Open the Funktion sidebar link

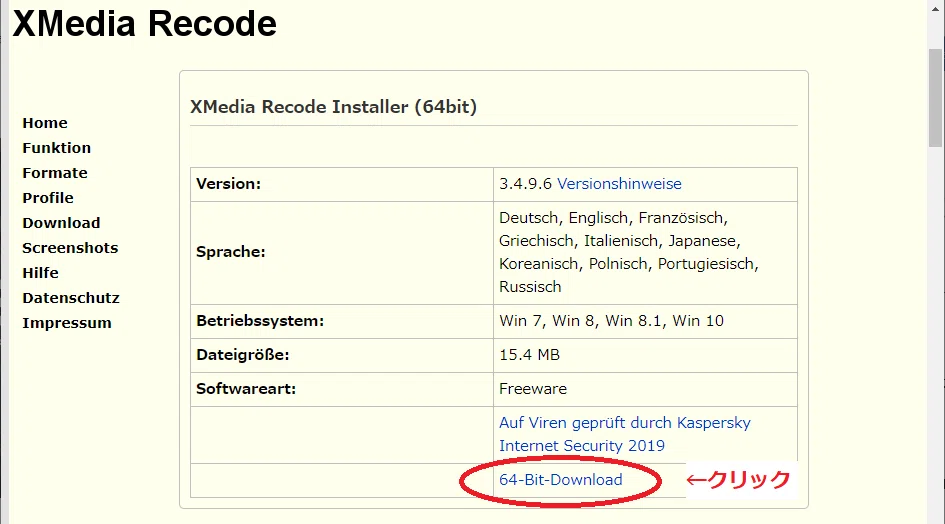click(x=57, y=148)
